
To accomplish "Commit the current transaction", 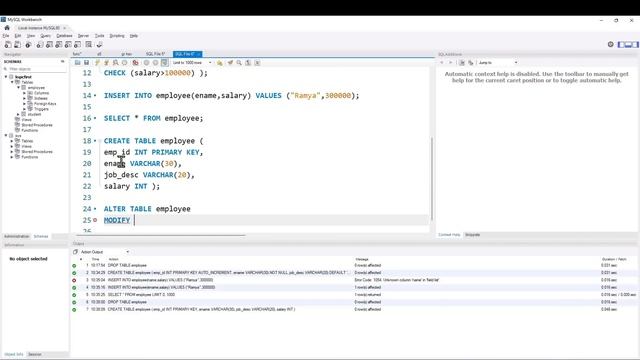I will (146, 63).
